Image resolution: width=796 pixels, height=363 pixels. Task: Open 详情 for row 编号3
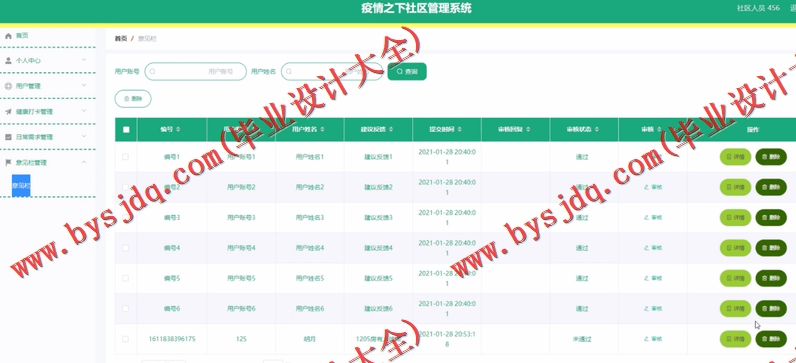736,218
